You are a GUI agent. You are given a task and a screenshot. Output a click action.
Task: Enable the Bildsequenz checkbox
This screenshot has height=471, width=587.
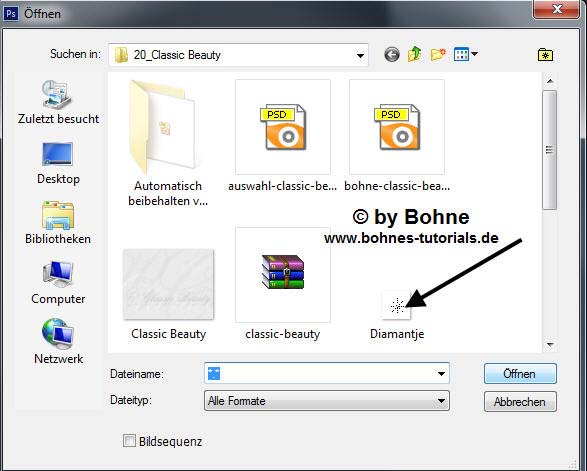click(129, 441)
